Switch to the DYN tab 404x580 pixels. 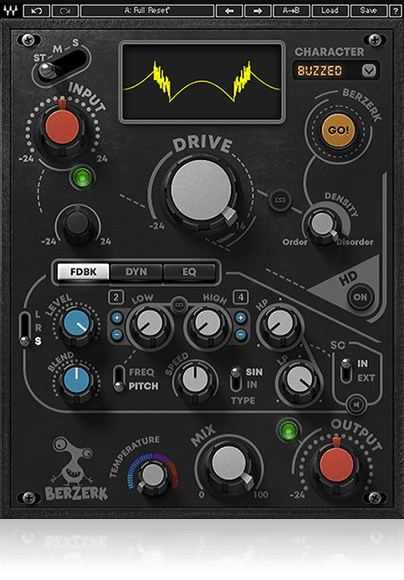pyautogui.click(x=136, y=272)
